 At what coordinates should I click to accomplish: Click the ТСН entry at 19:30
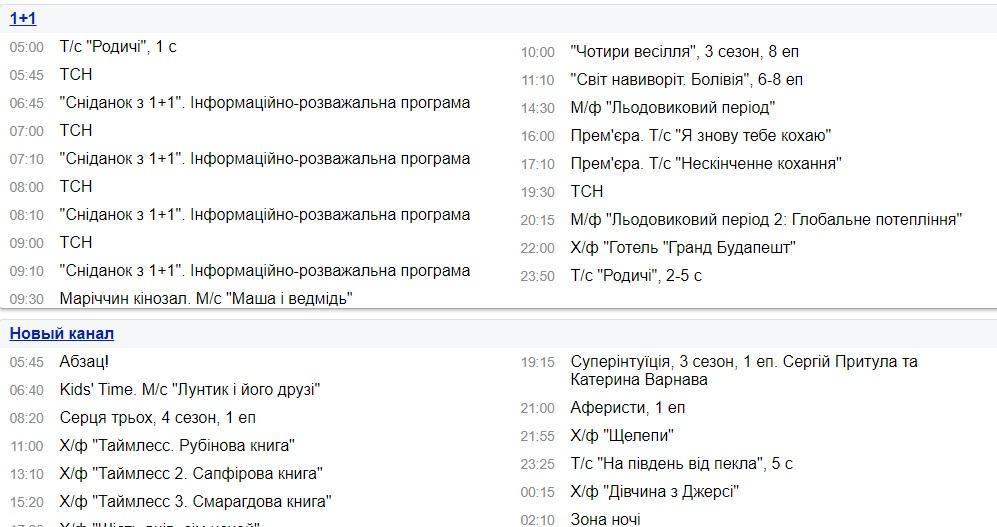587,191
